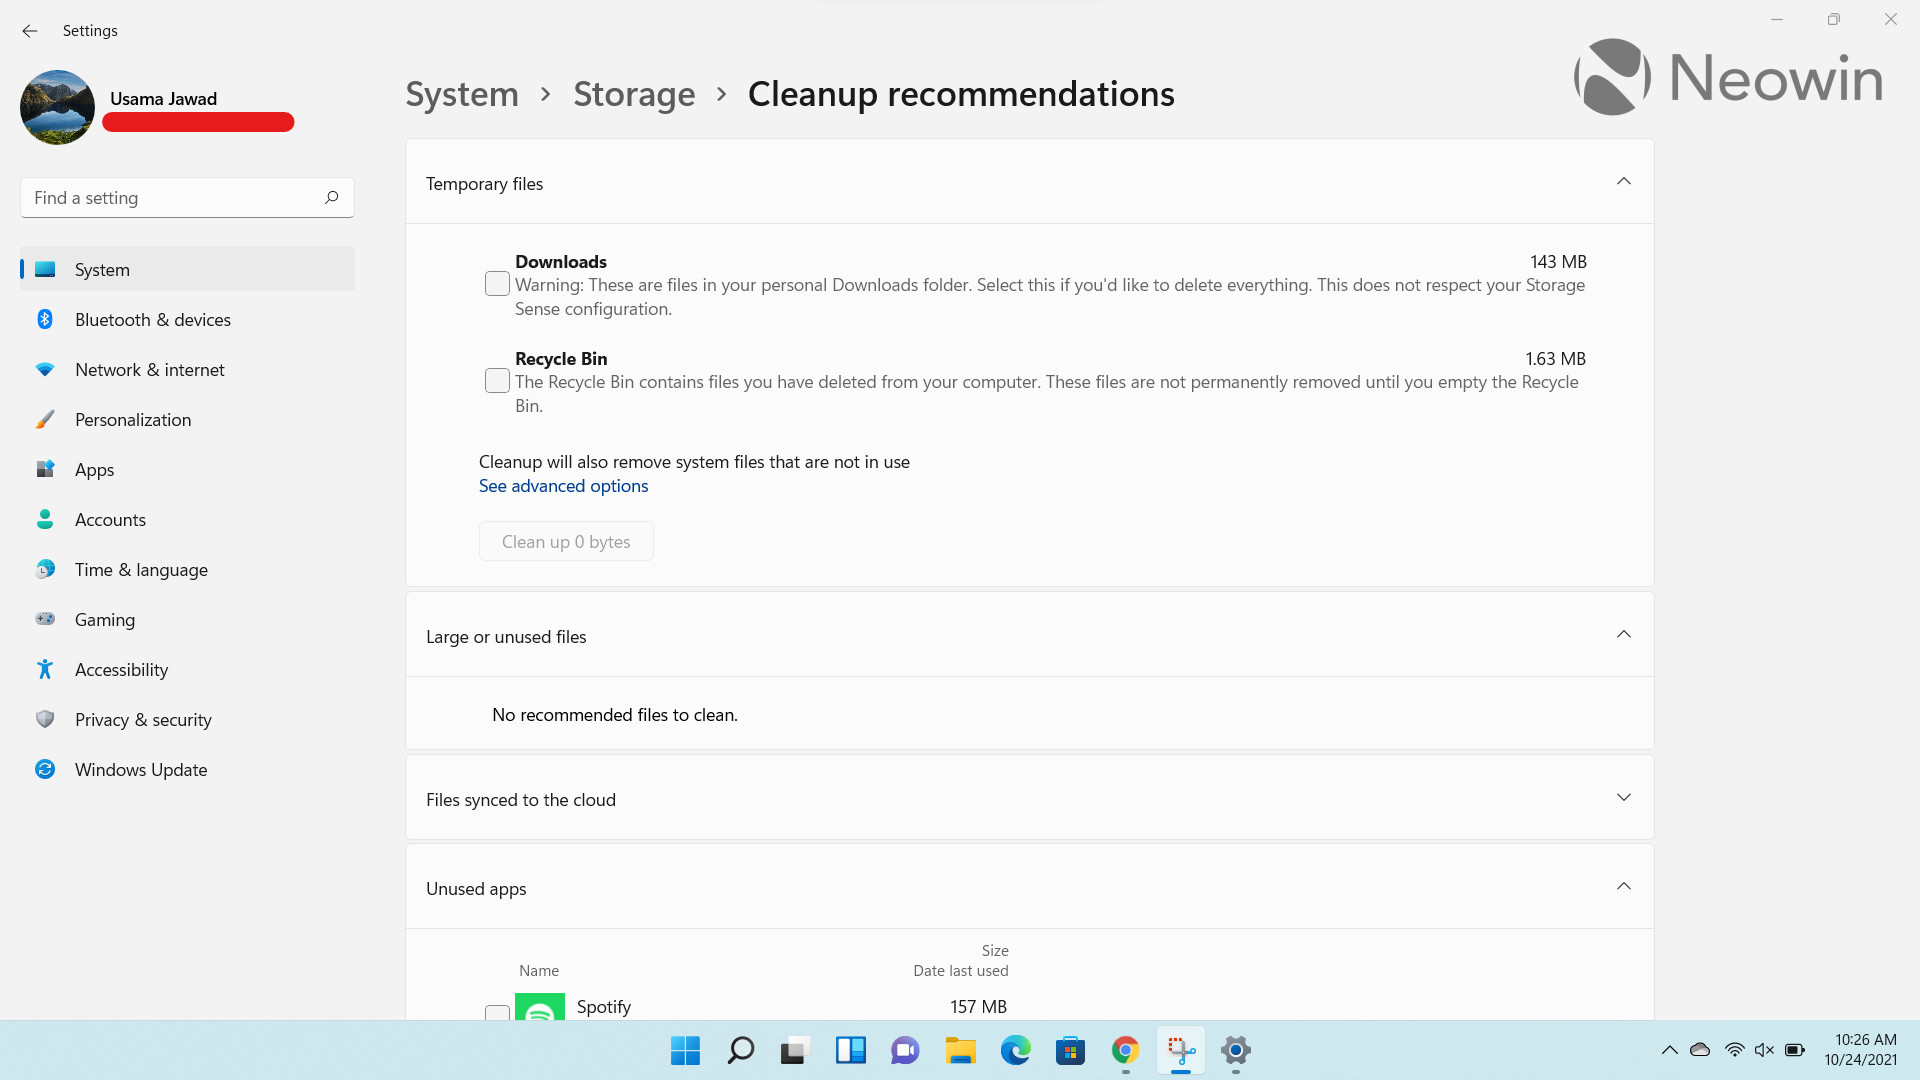
Task: Open Accounts settings
Action: tap(110, 519)
